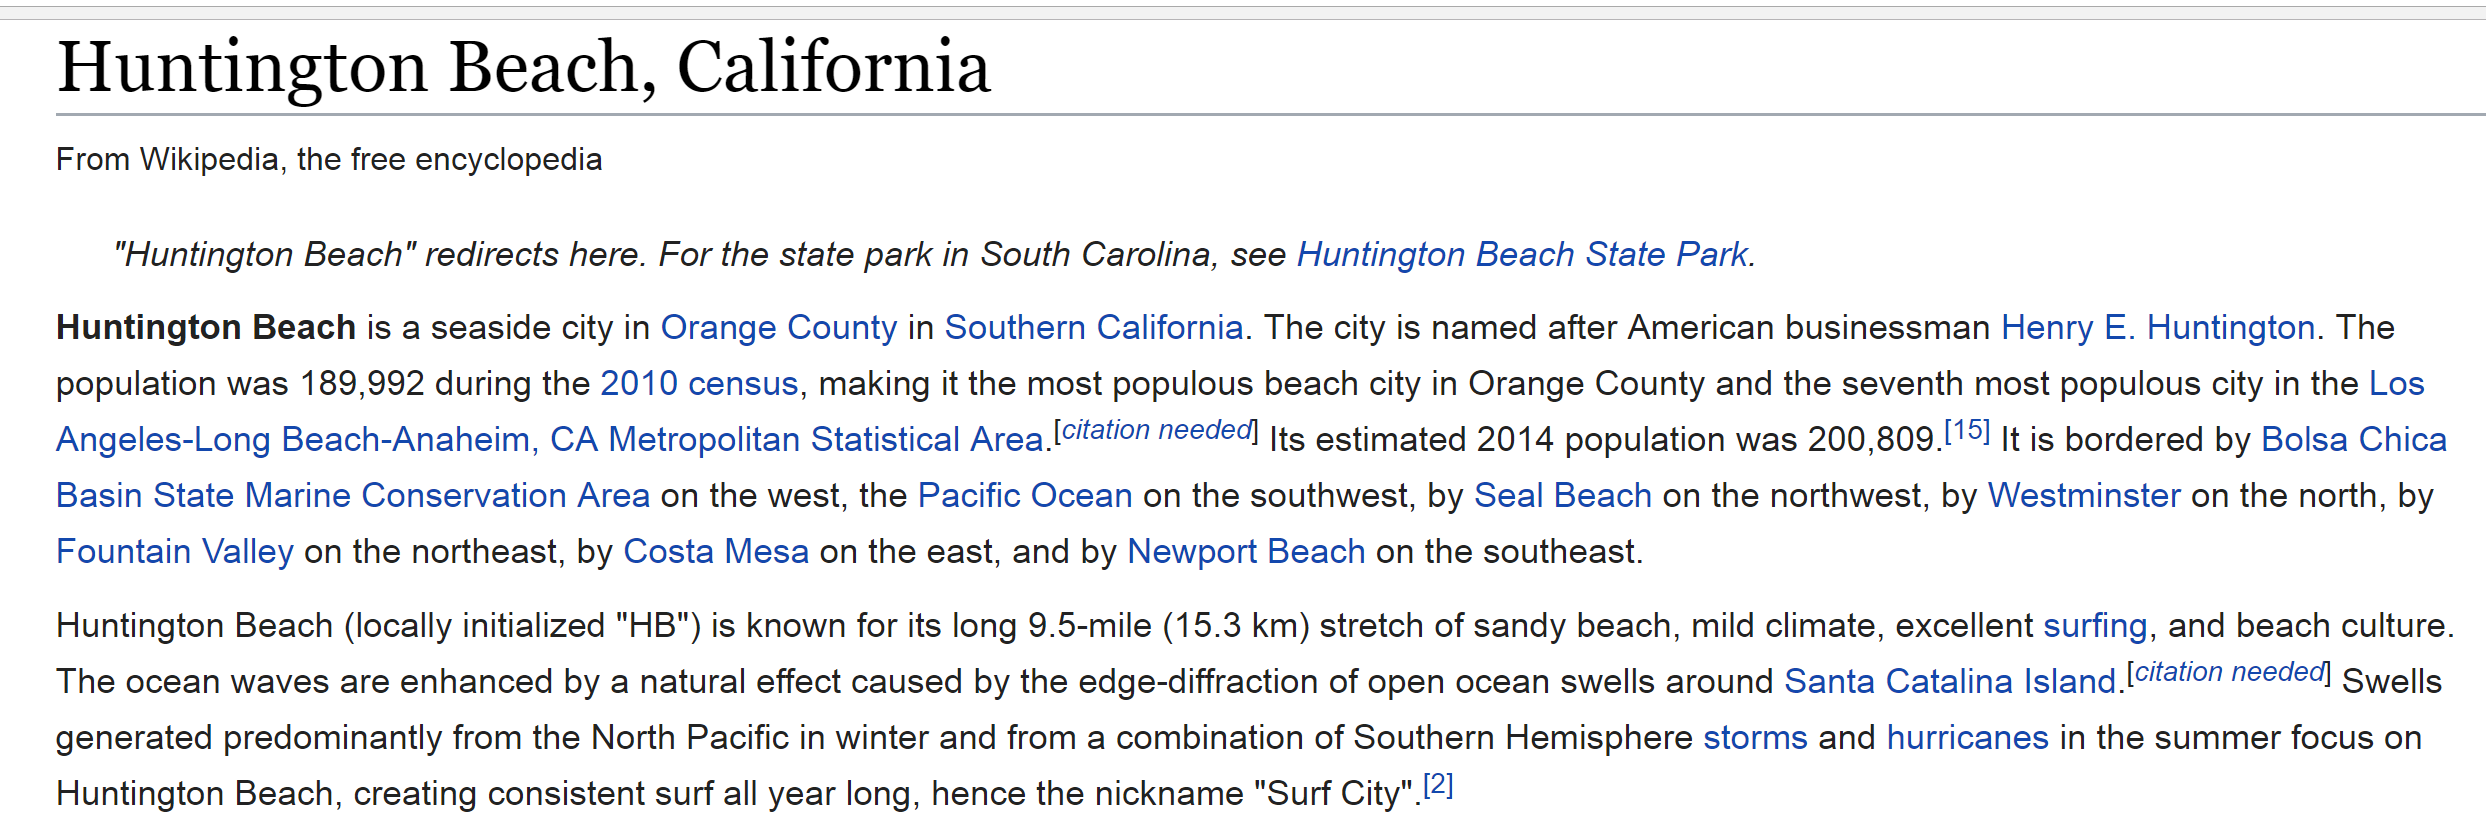The width and height of the screenshot is (2486, 829).
Task: Click the page title Huntington Beach, California
Action: [x=523, y=68]
